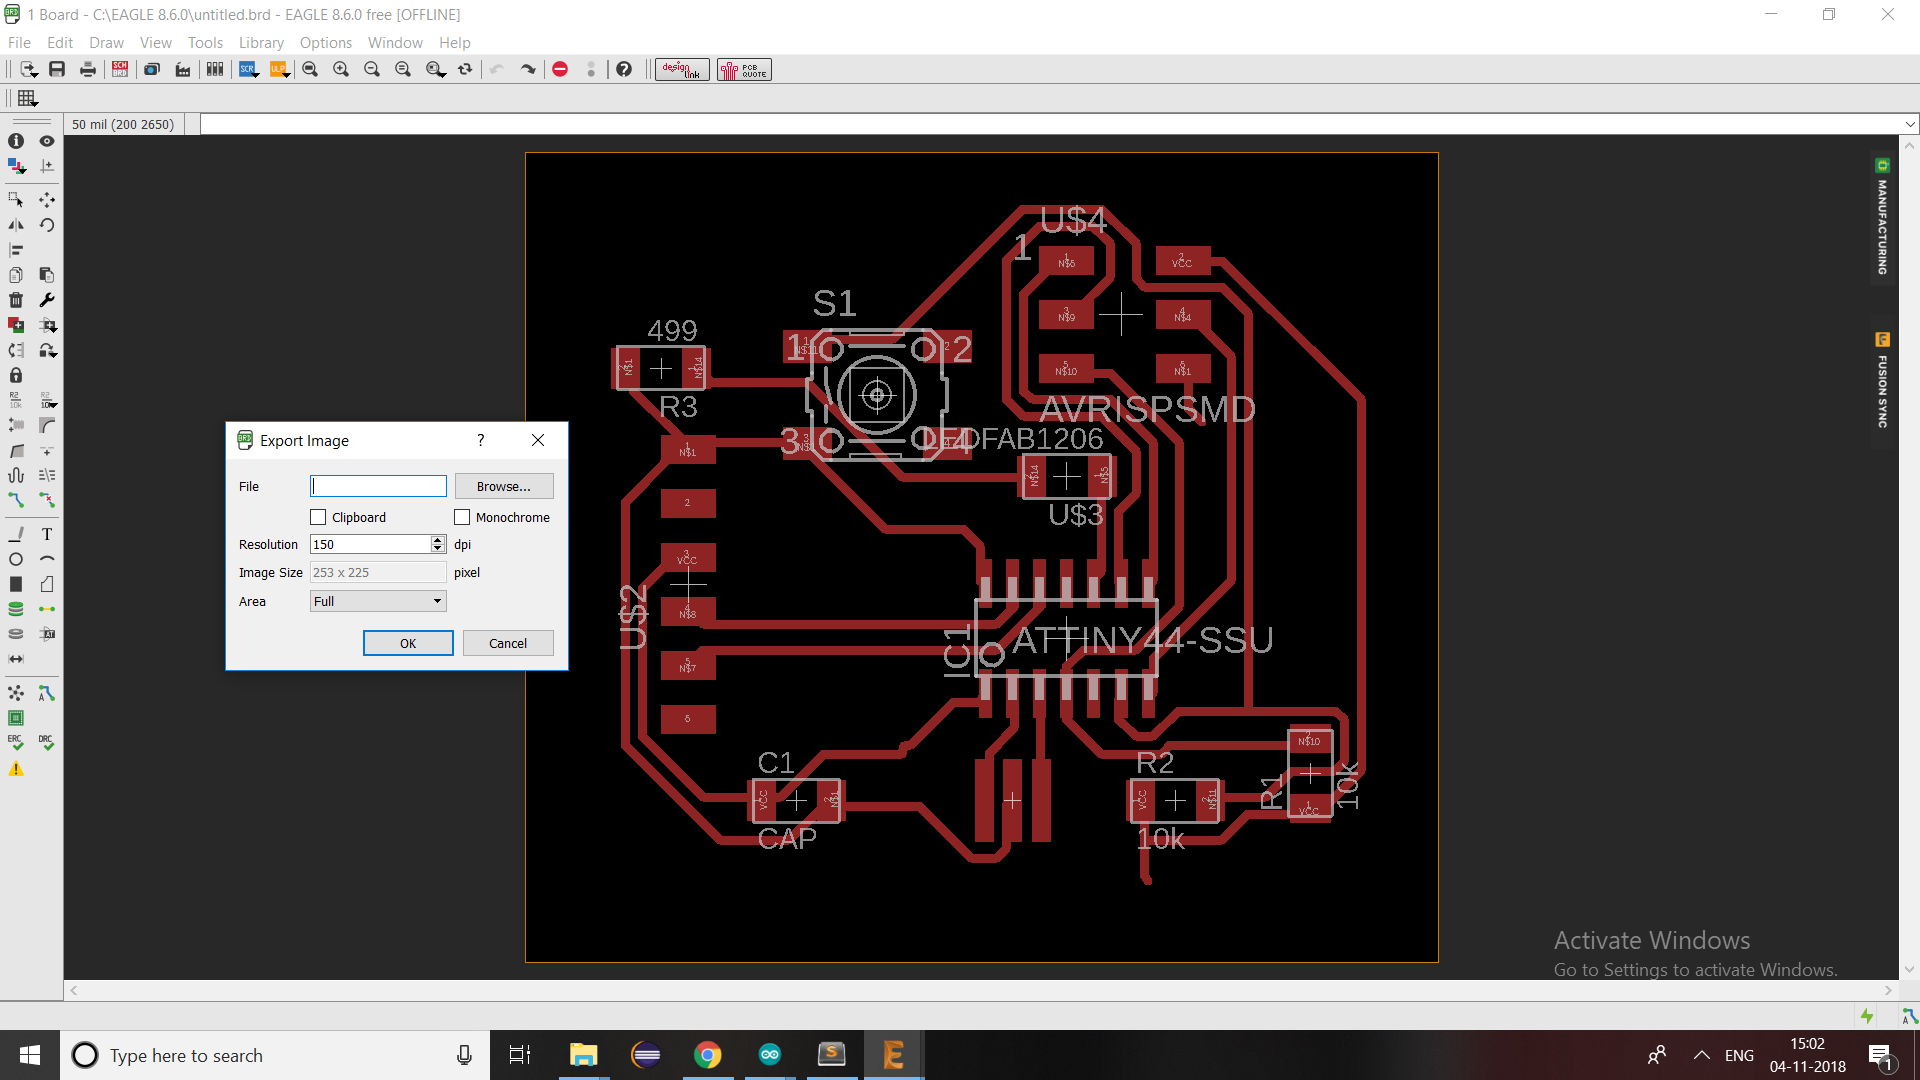Click the Design Link button
Image resolution: width=1920 pixels, height=1080 pixels.
[x=682, y=69]
